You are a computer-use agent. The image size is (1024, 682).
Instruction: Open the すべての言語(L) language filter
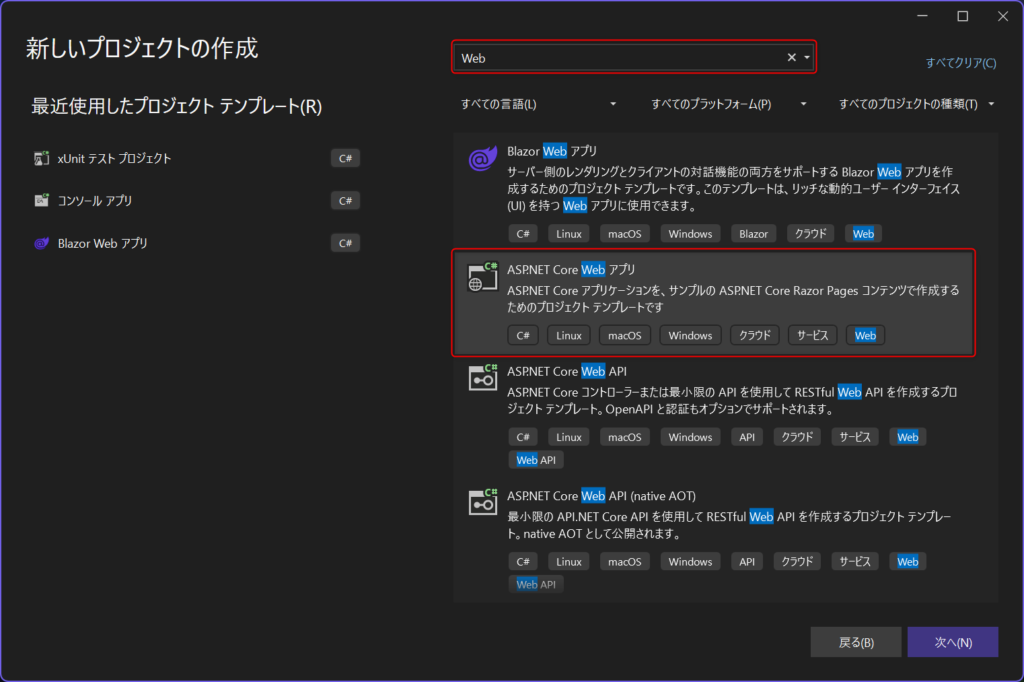538,104
